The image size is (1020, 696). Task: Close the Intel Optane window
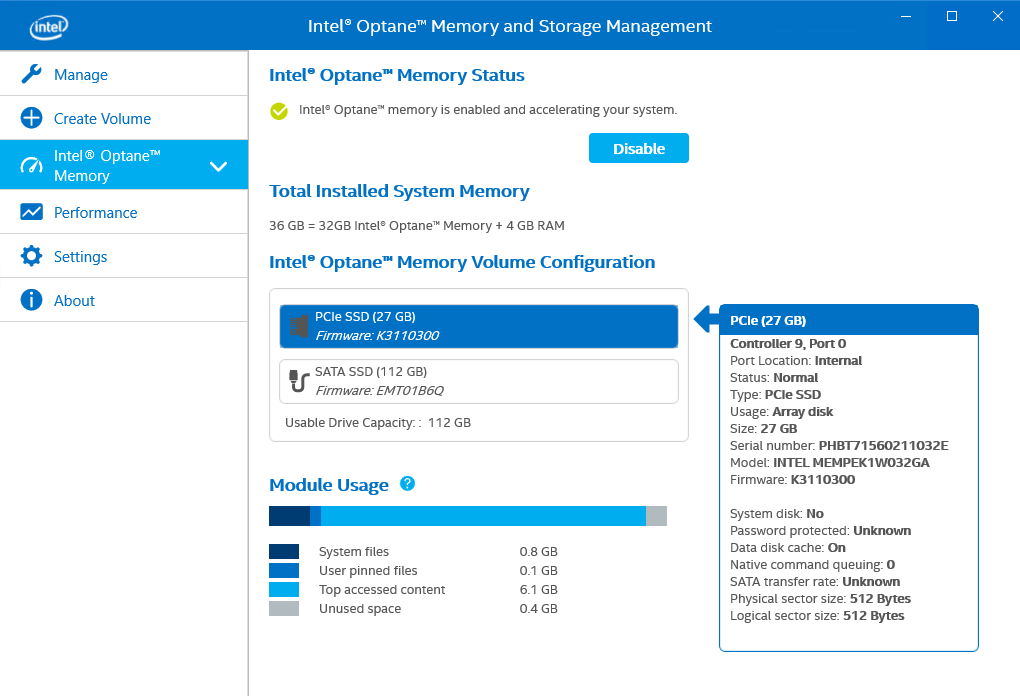[x=998, y=16]
